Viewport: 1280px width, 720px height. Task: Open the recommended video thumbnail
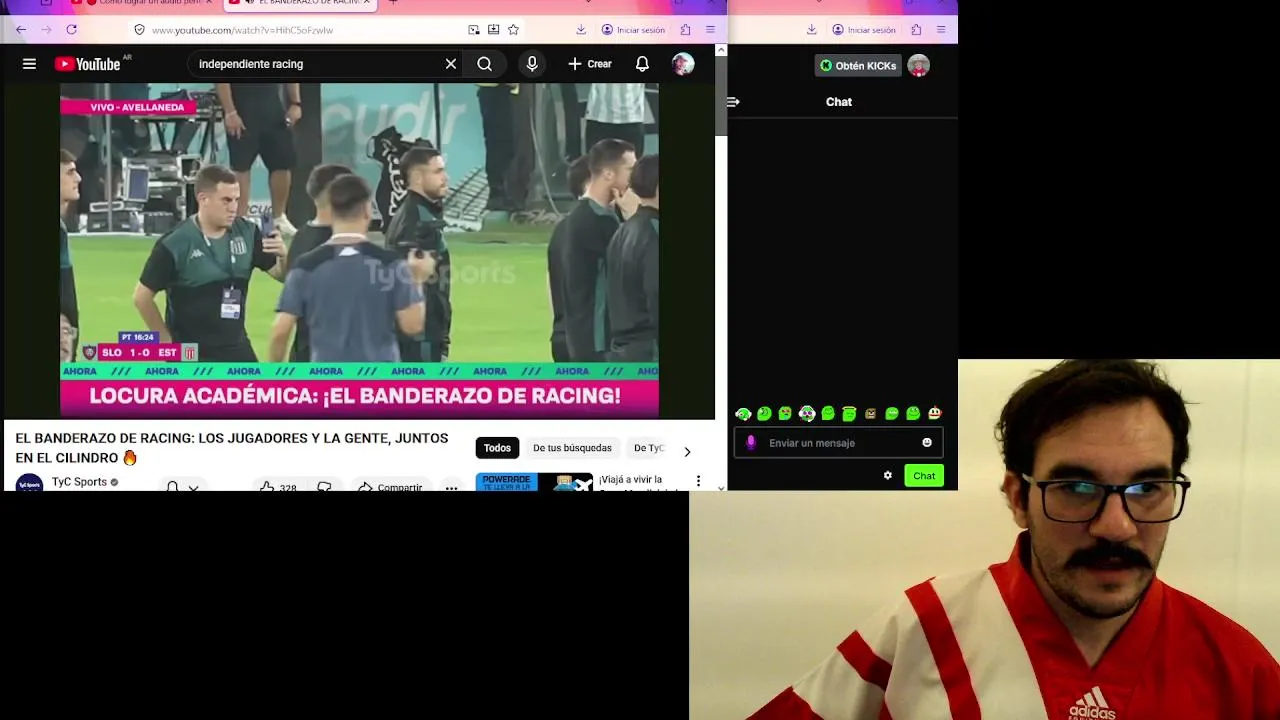pyautogui.click(x=534, y=482)
